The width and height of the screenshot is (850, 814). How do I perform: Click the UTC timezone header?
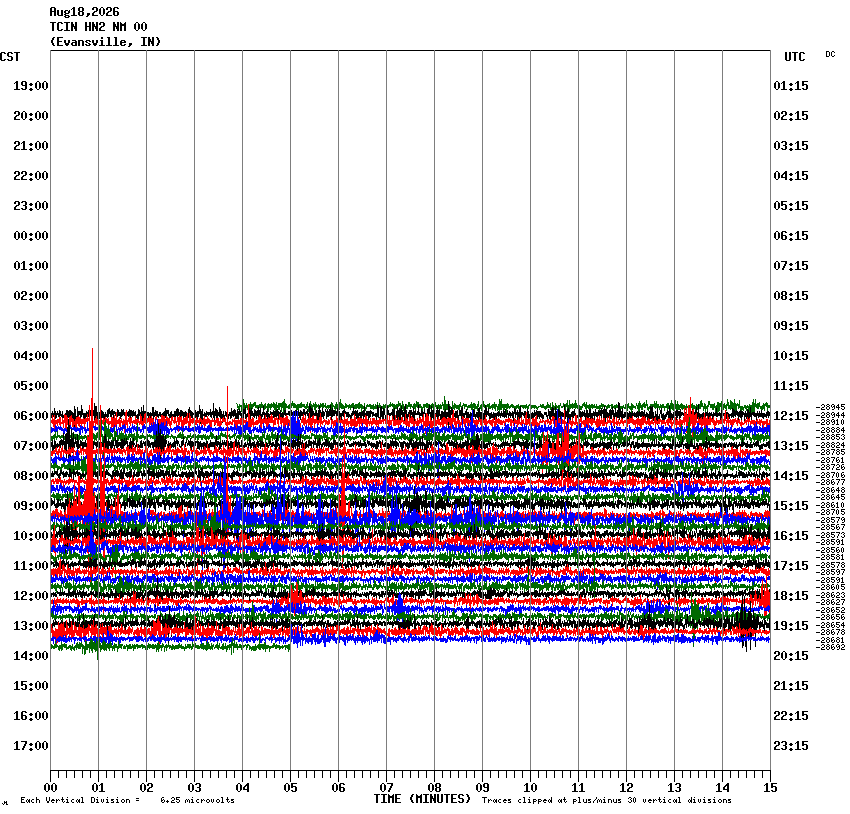point(795,57)
